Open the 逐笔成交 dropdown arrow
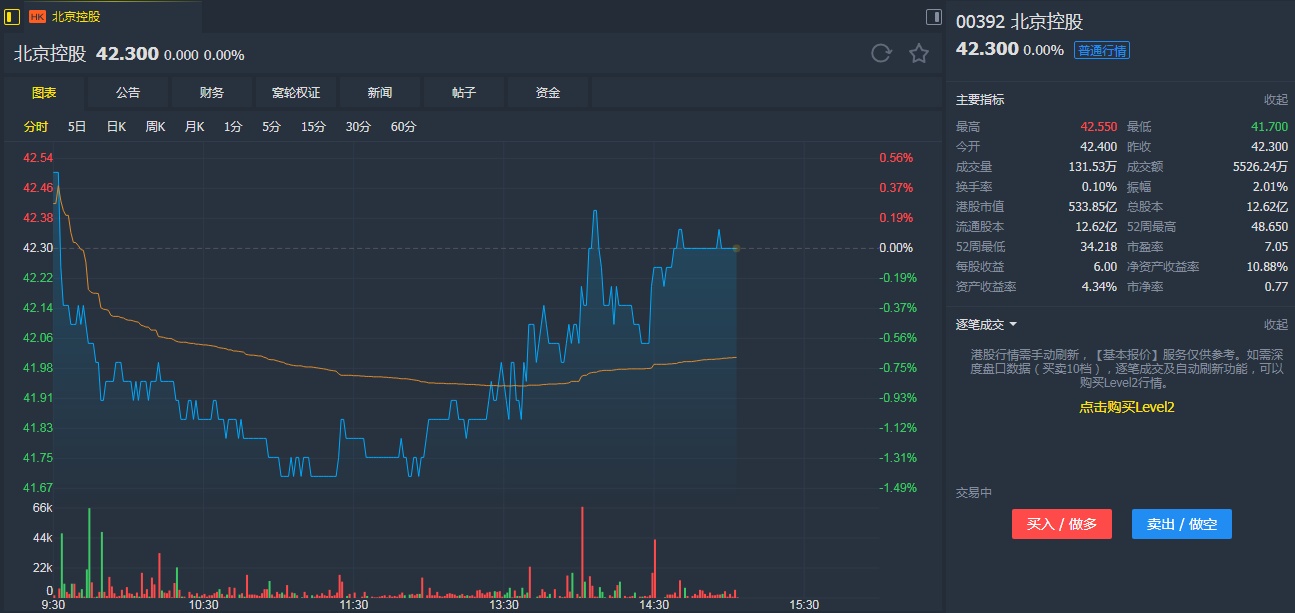This screenshot has width=1295, height=613. pos(1013,324)
